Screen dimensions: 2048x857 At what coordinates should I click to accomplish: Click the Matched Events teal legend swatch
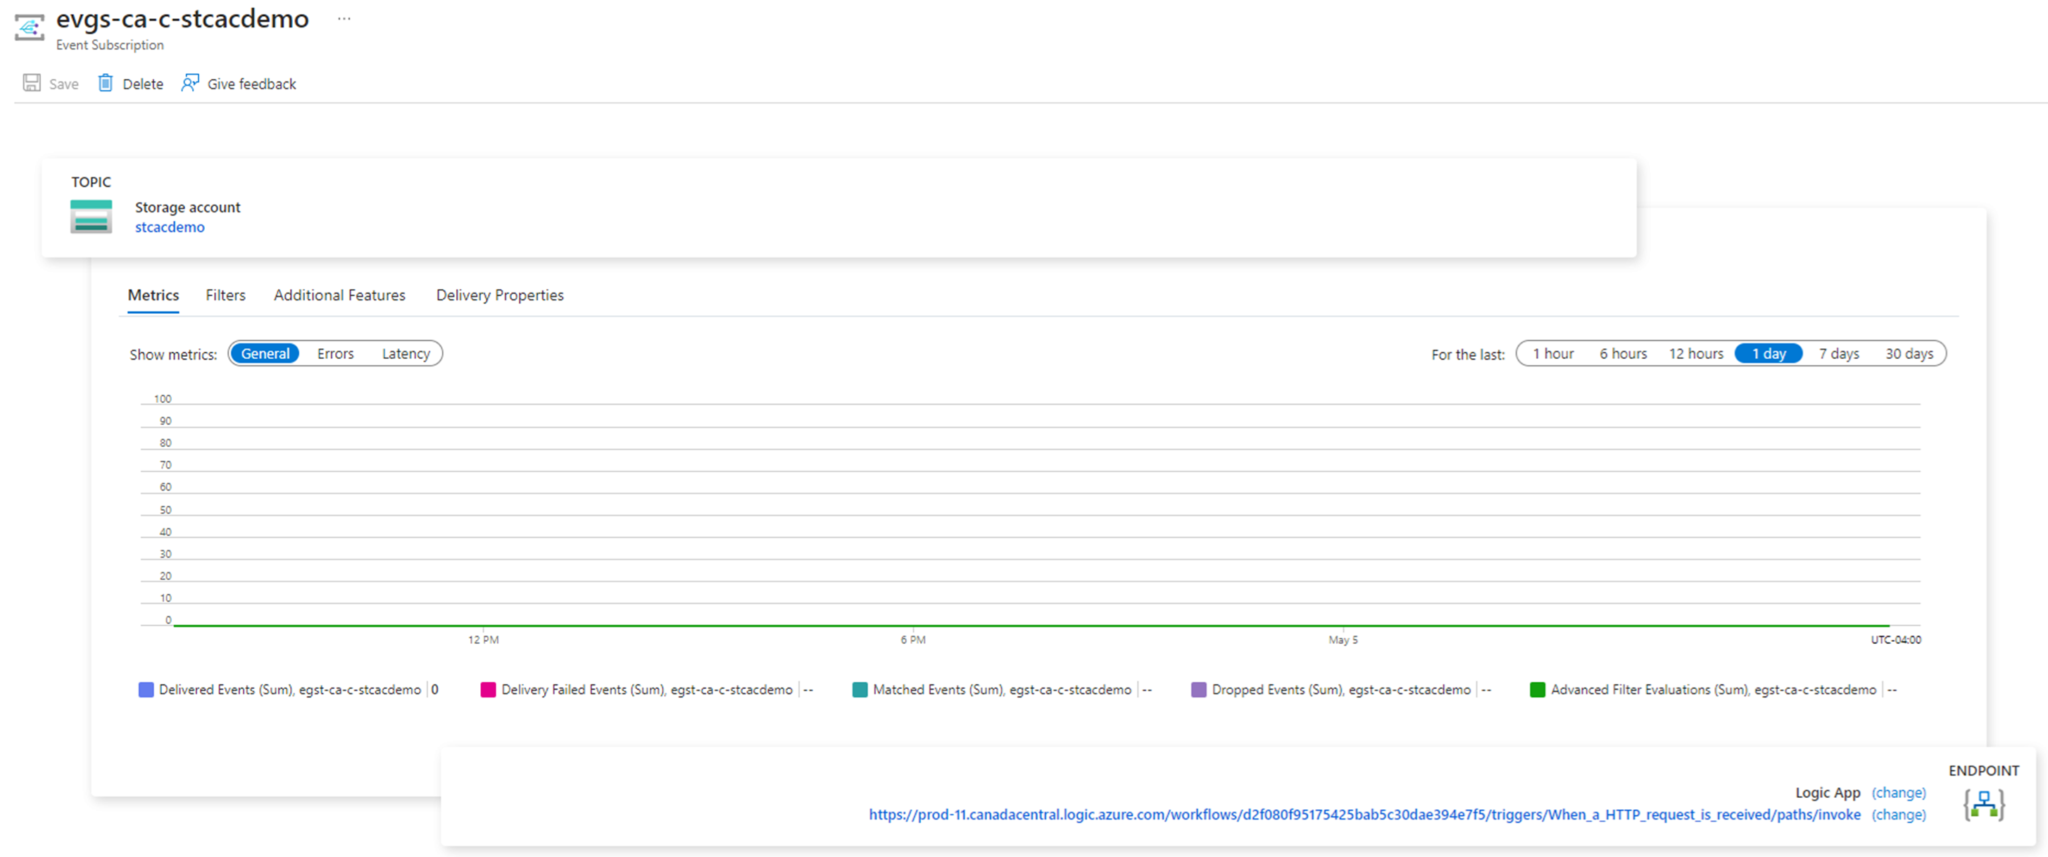click(x=860, y=690)
